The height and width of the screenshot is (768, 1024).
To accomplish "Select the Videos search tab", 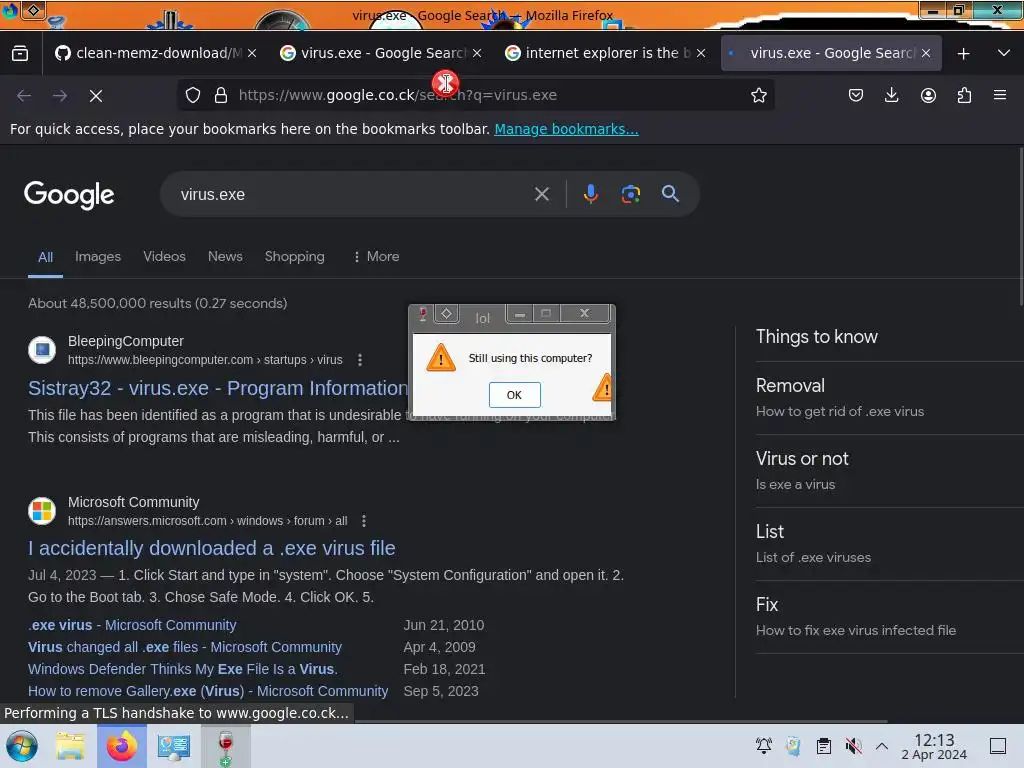I will pyautogui.click(x=165, y=257).
